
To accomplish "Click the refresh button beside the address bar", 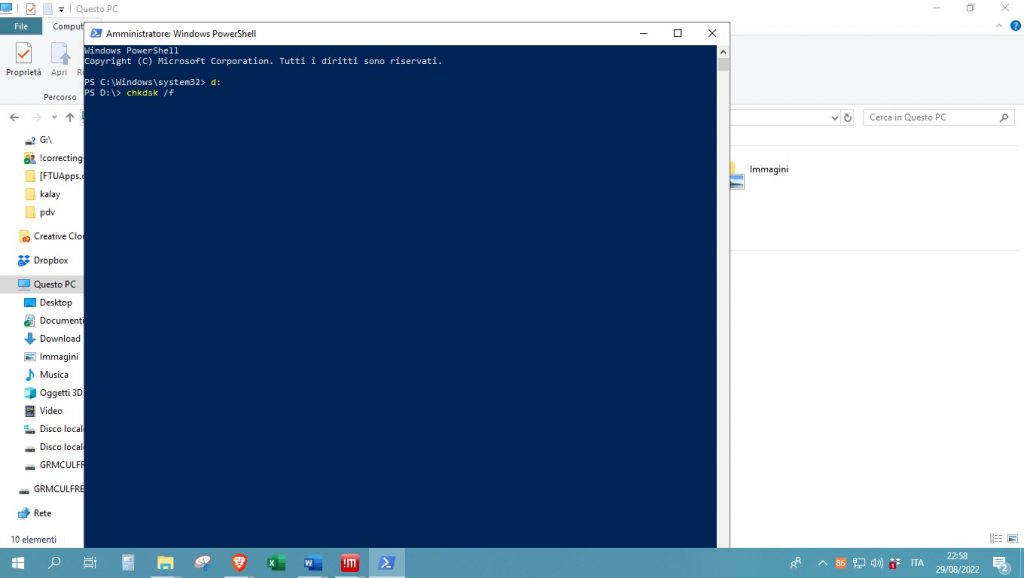I will [x=849, y=118].
